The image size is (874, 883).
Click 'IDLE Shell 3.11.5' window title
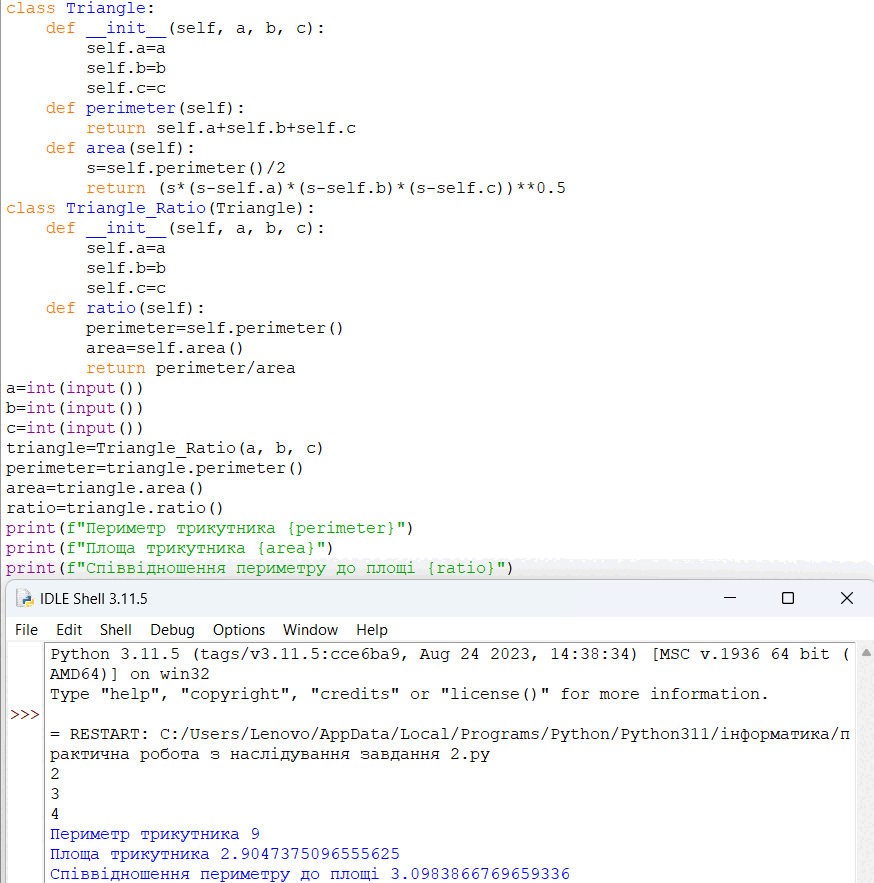pyautogui.click(x=93, y=599)
